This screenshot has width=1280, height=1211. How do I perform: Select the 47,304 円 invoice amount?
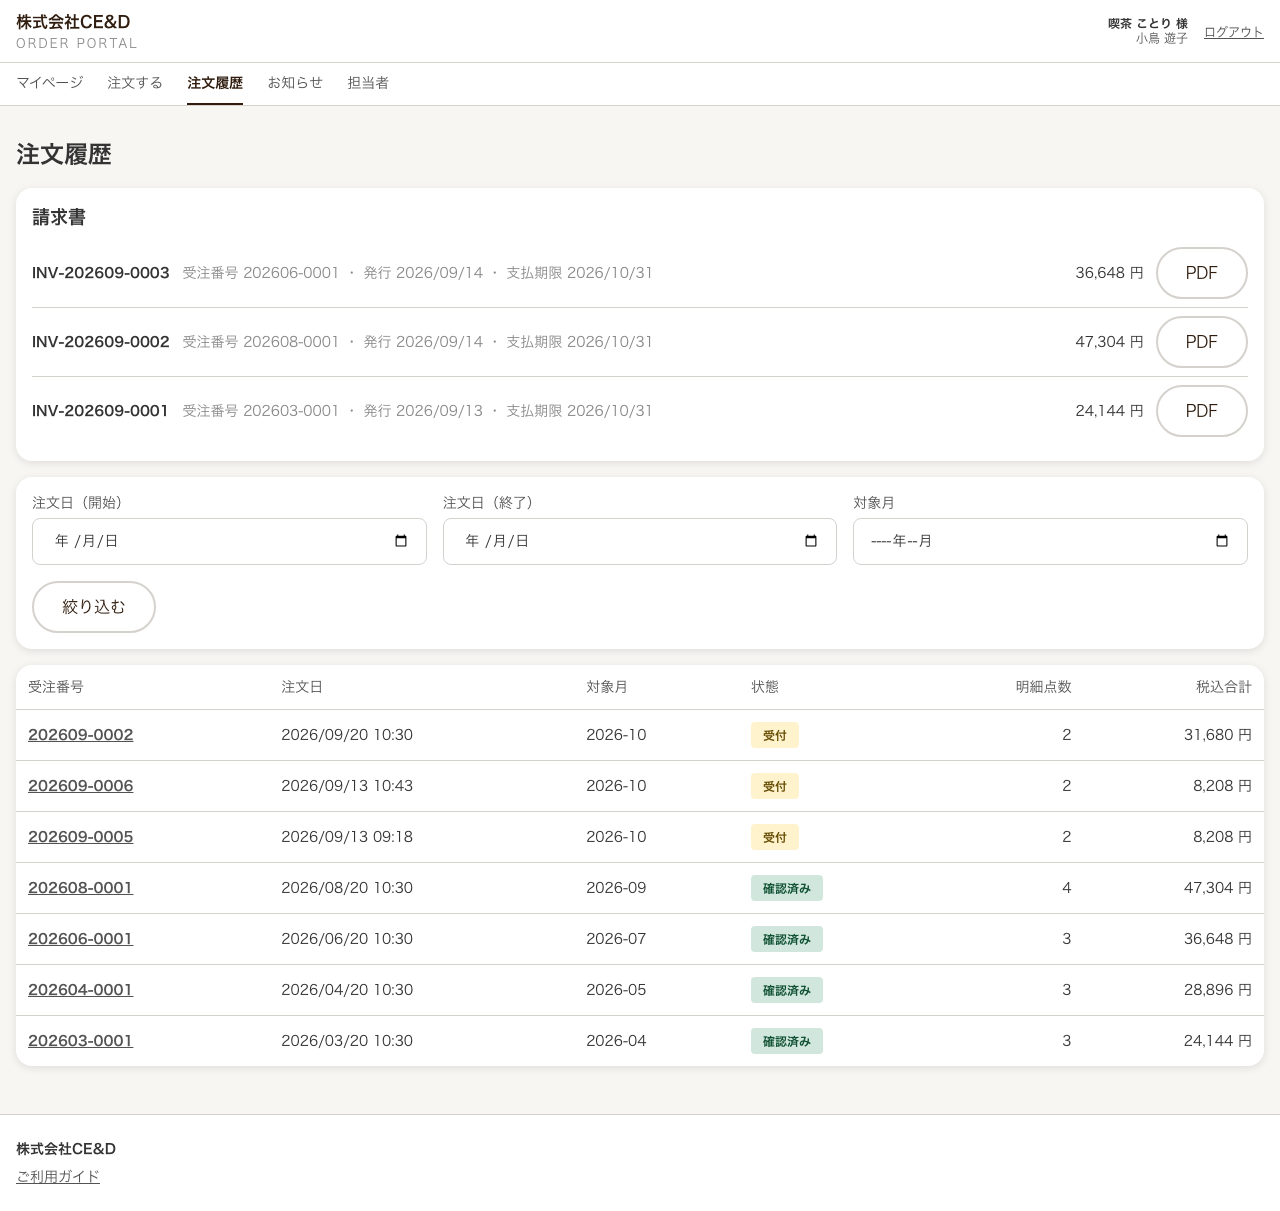pos(1109,342)
